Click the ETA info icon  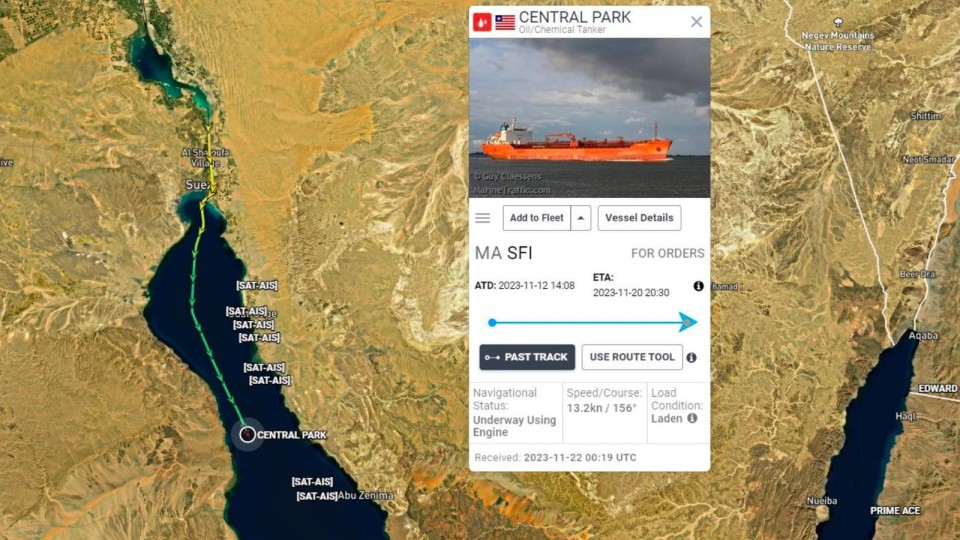[x=698, y=286]
